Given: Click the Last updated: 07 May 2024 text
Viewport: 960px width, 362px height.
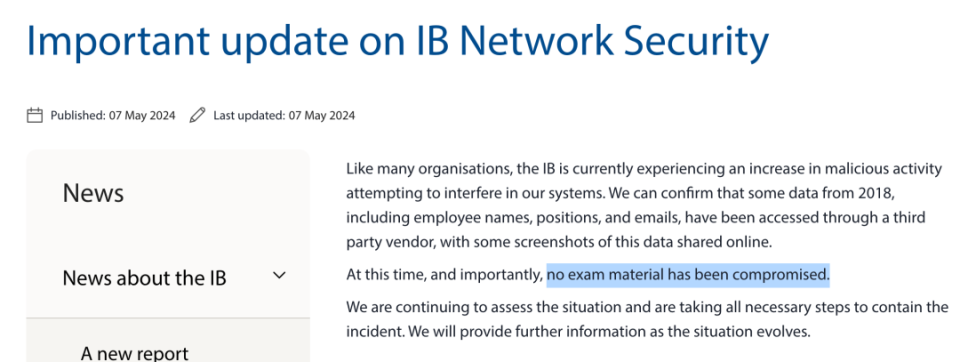Looking at the screenshot, I should [x=284, y=115].
